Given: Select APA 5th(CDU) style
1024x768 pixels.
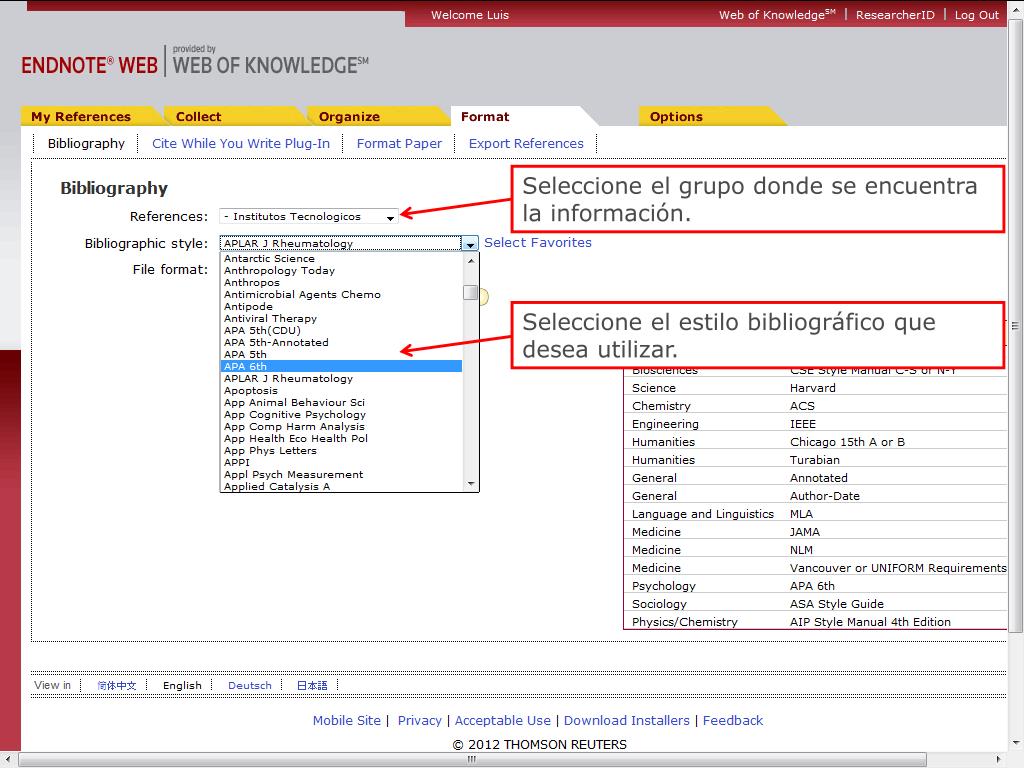Looking at the screenshot, I should (341, 330).
